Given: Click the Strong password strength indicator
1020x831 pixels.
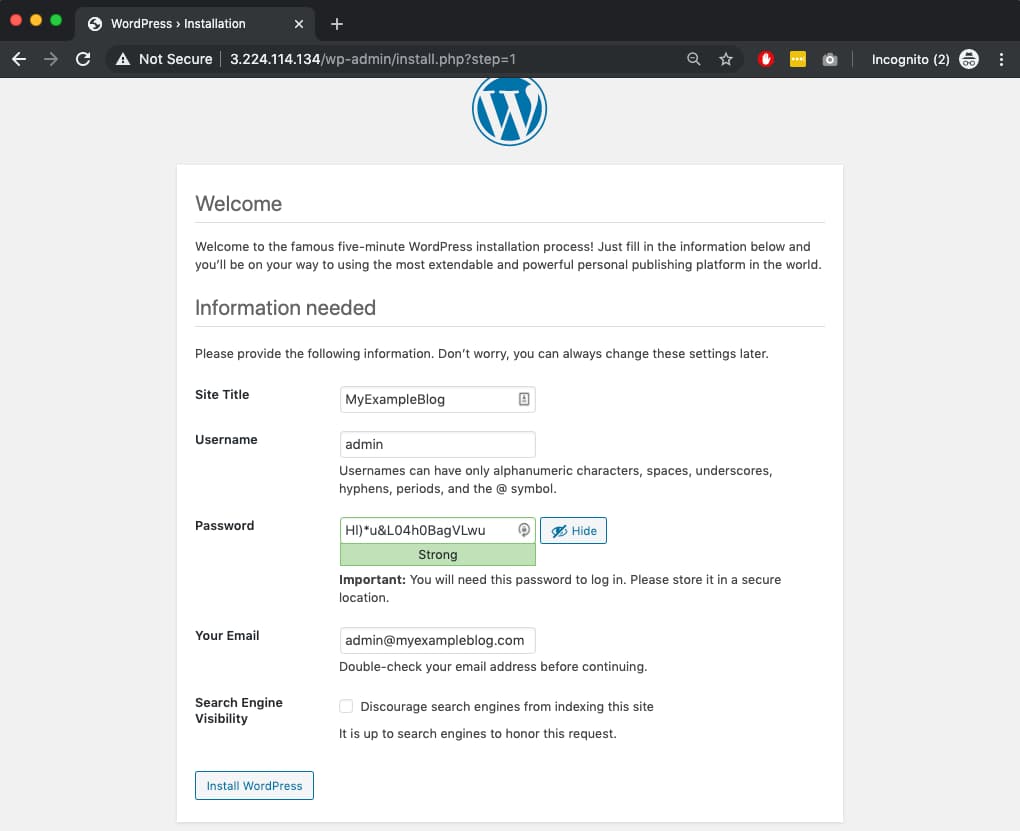Looking at the screenshot, I should tap(437, 554).
